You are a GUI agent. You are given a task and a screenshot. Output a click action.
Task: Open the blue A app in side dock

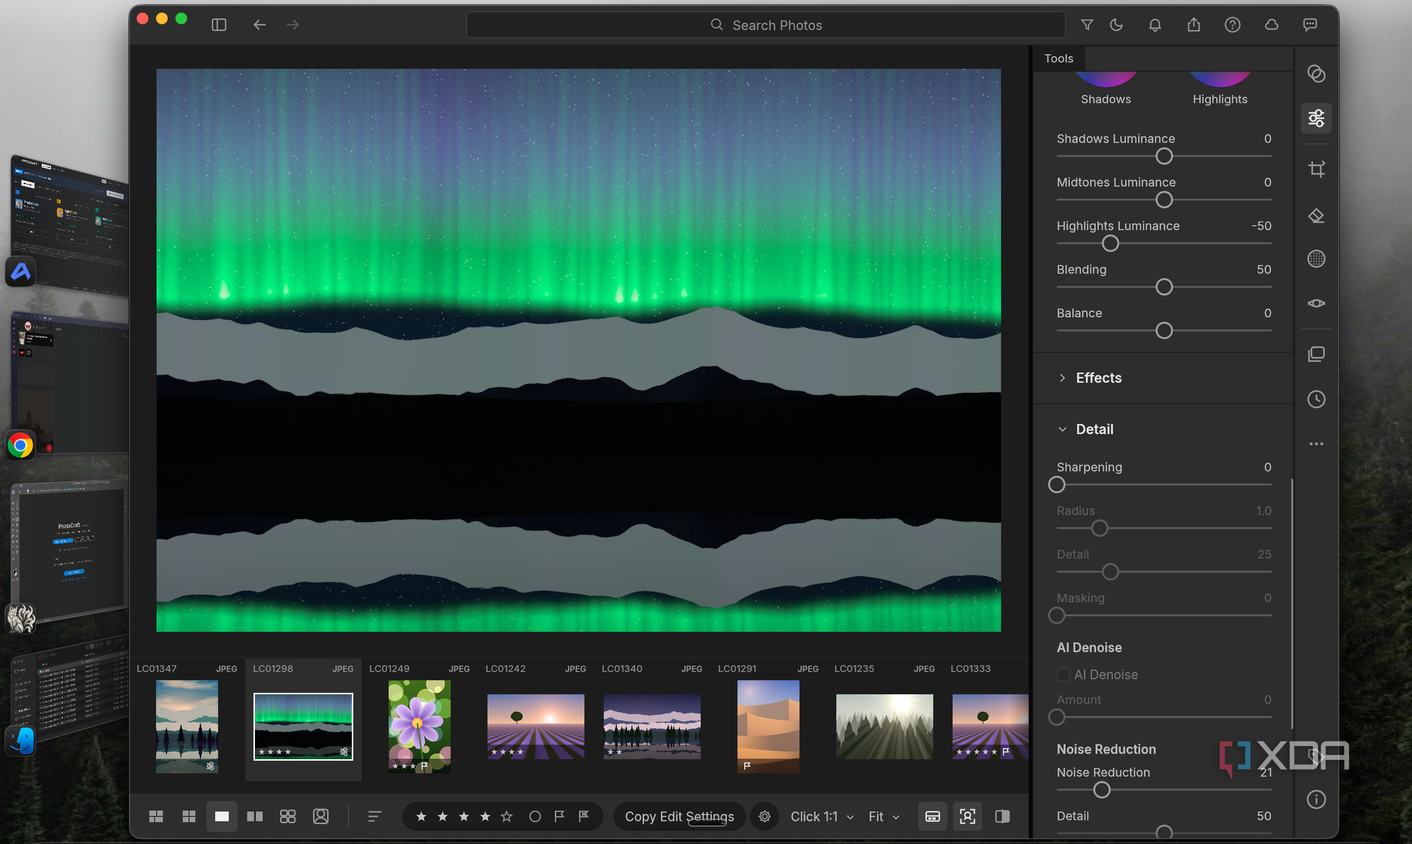click(x=20, y=271)
